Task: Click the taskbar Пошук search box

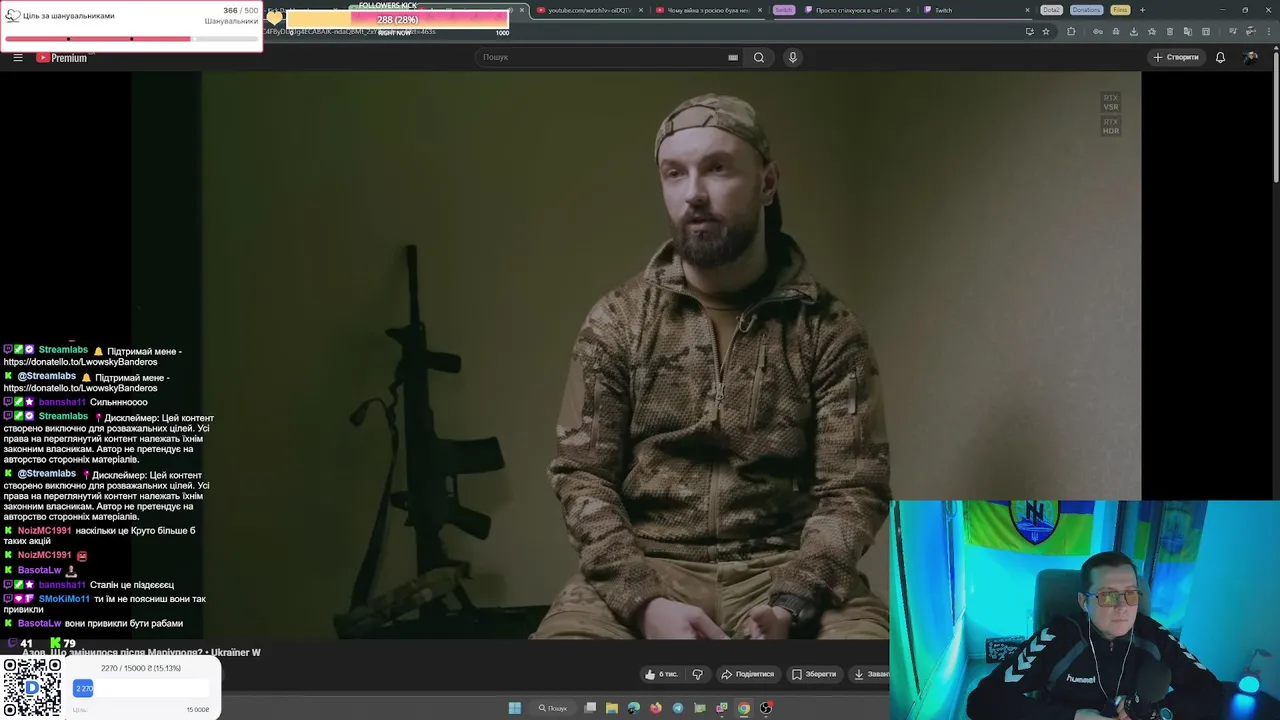Action: coord(553,708)
